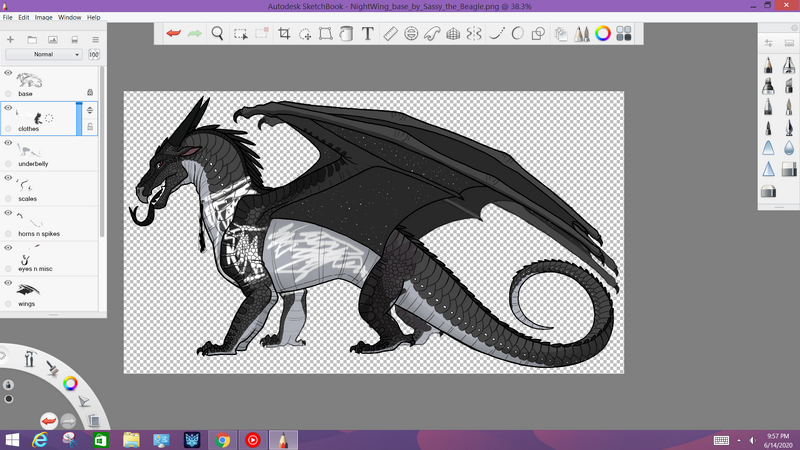This screenshot has width=800, height=450.
Task: Open the Image menu
Action: click(x=43, y=18)
